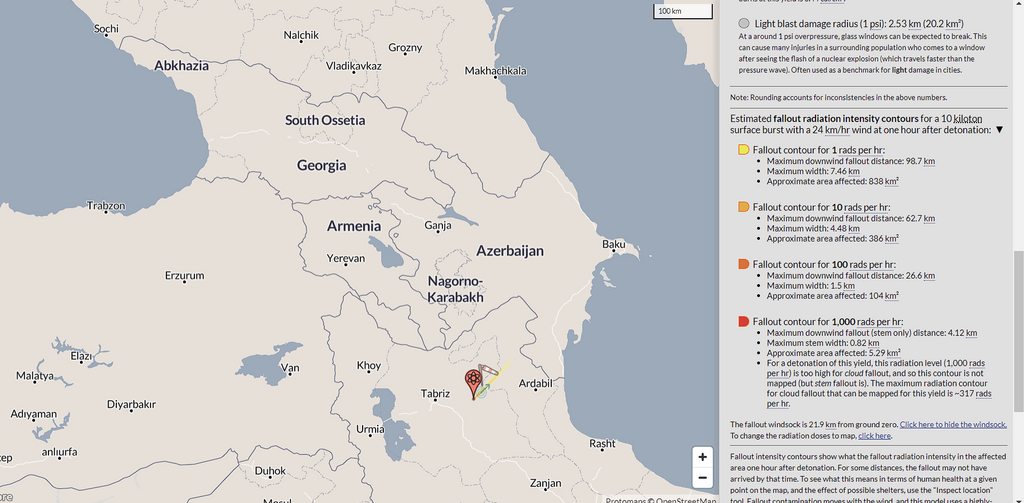
Task: Zoom in with the plus button
Action: tap(702, 457)
